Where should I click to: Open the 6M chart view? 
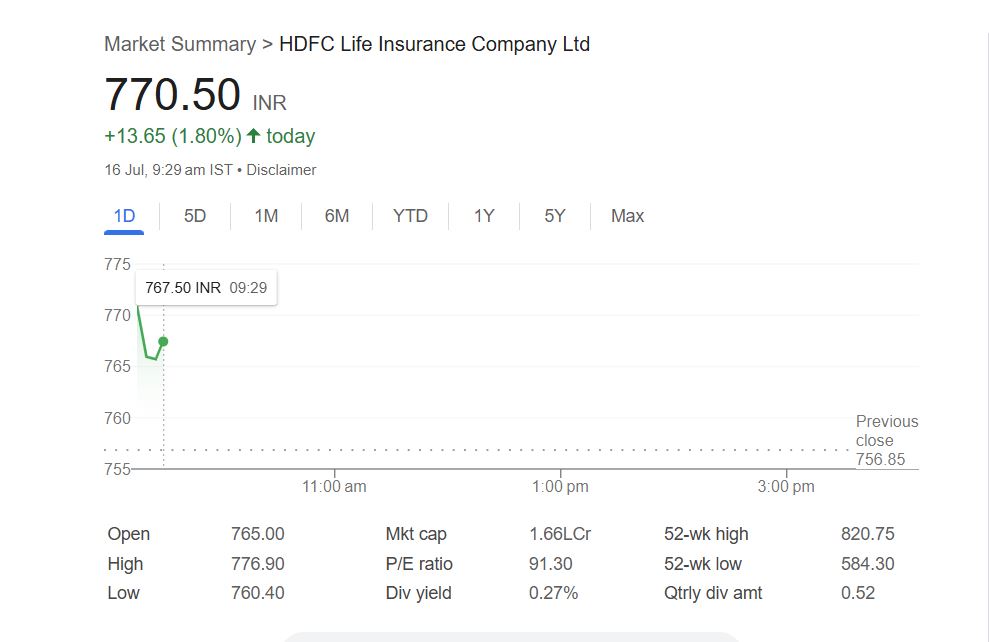[x=337, y=216]
